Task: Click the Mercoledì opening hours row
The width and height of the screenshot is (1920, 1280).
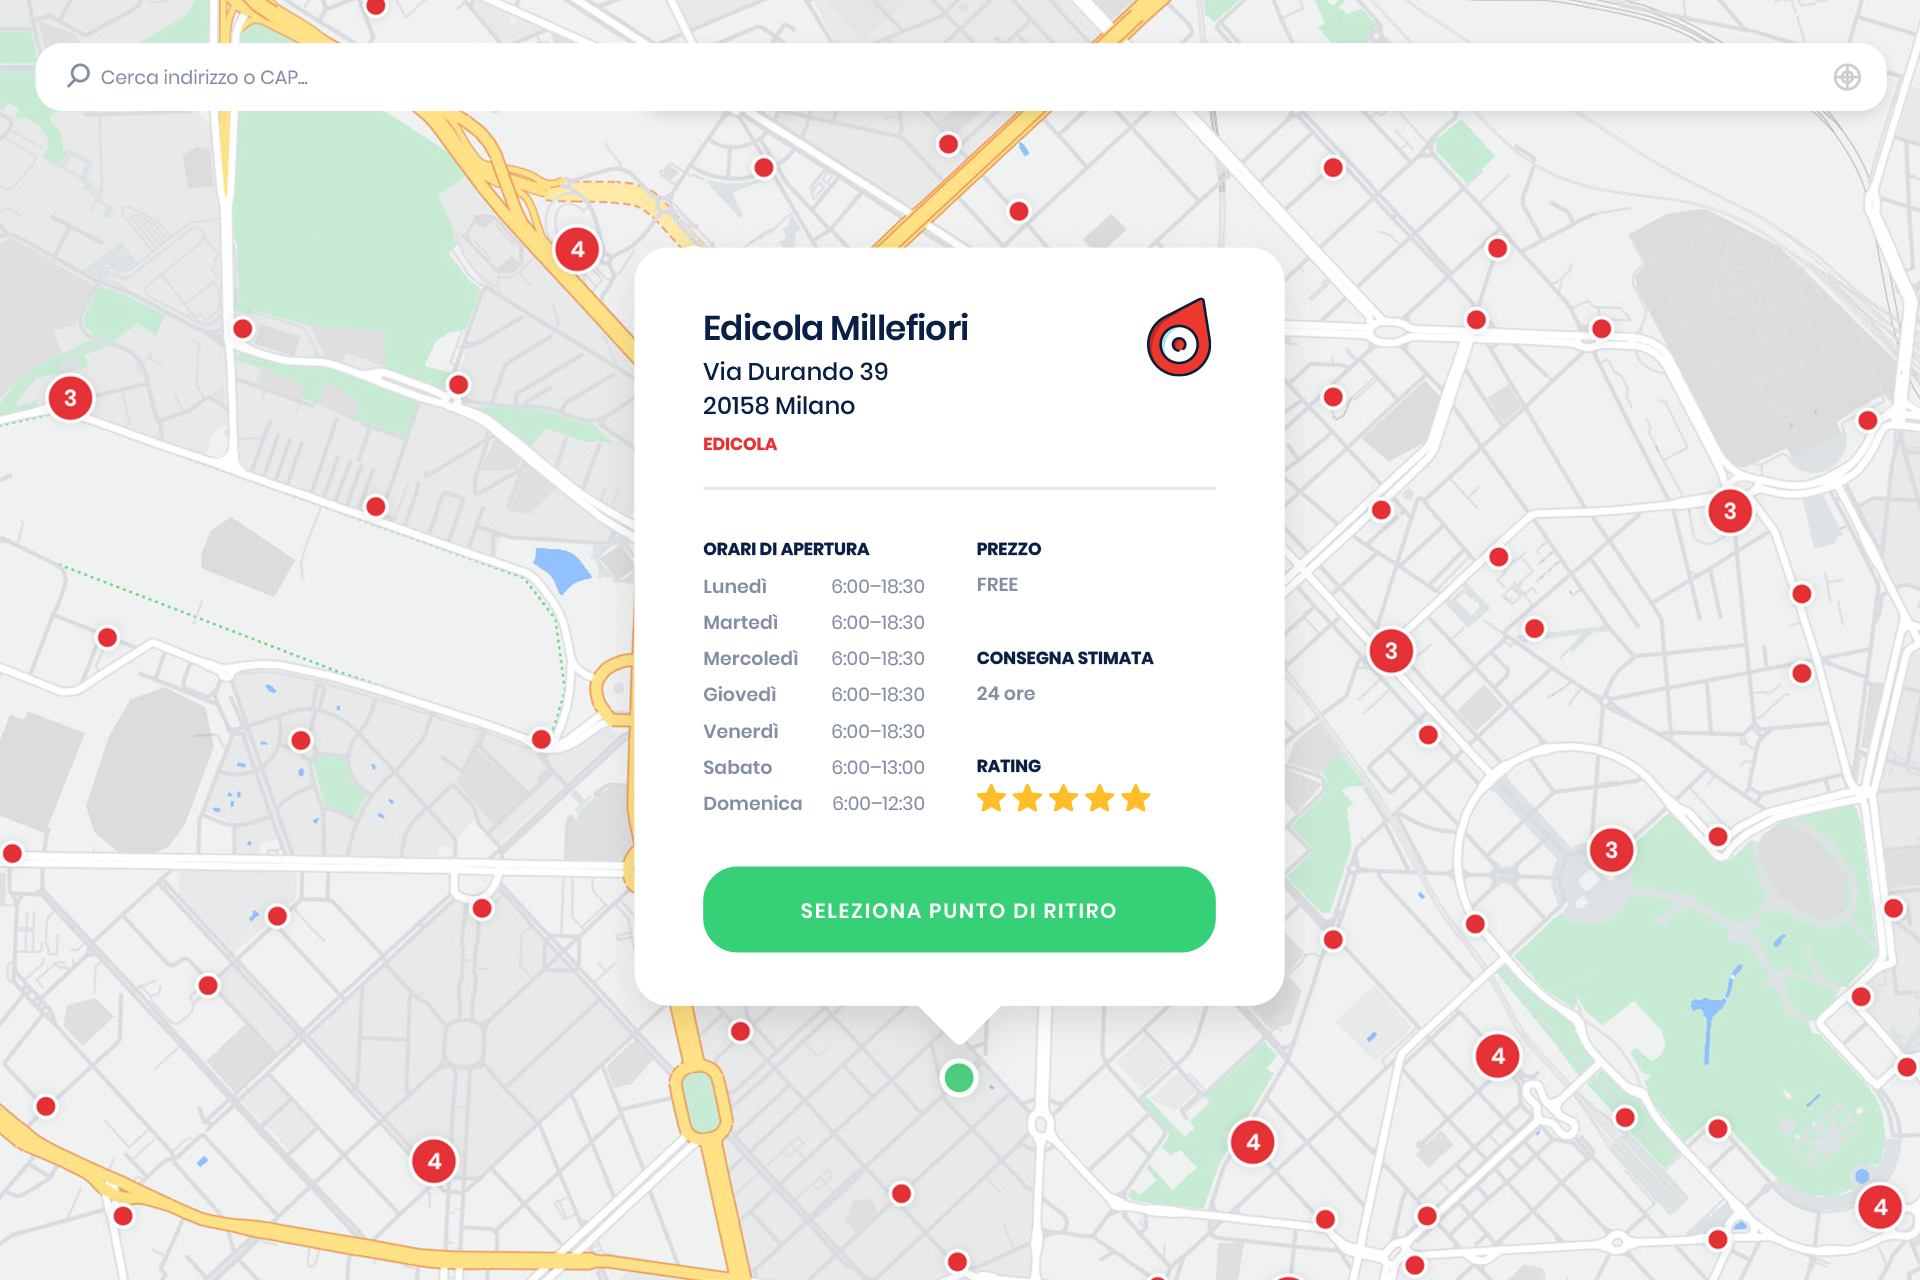Action: coord(813,658)
